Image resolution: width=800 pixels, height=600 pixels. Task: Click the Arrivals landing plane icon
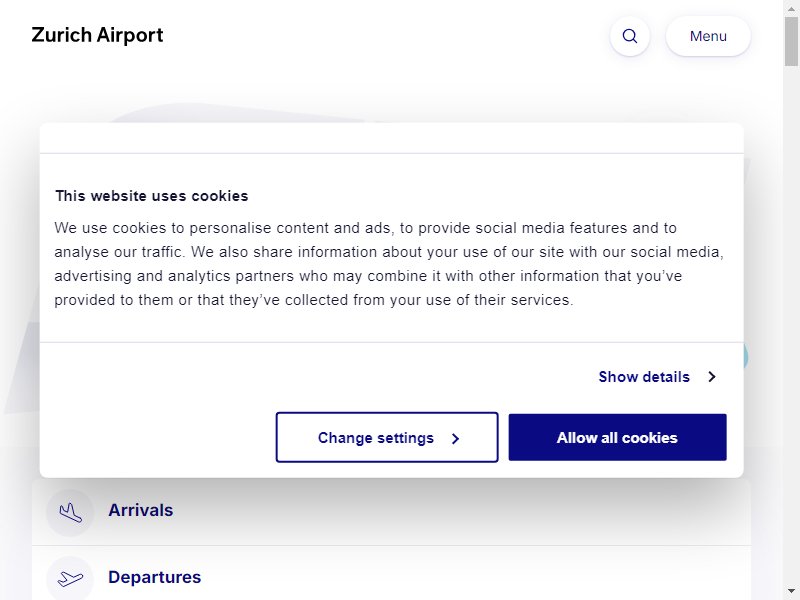[70, 512]
